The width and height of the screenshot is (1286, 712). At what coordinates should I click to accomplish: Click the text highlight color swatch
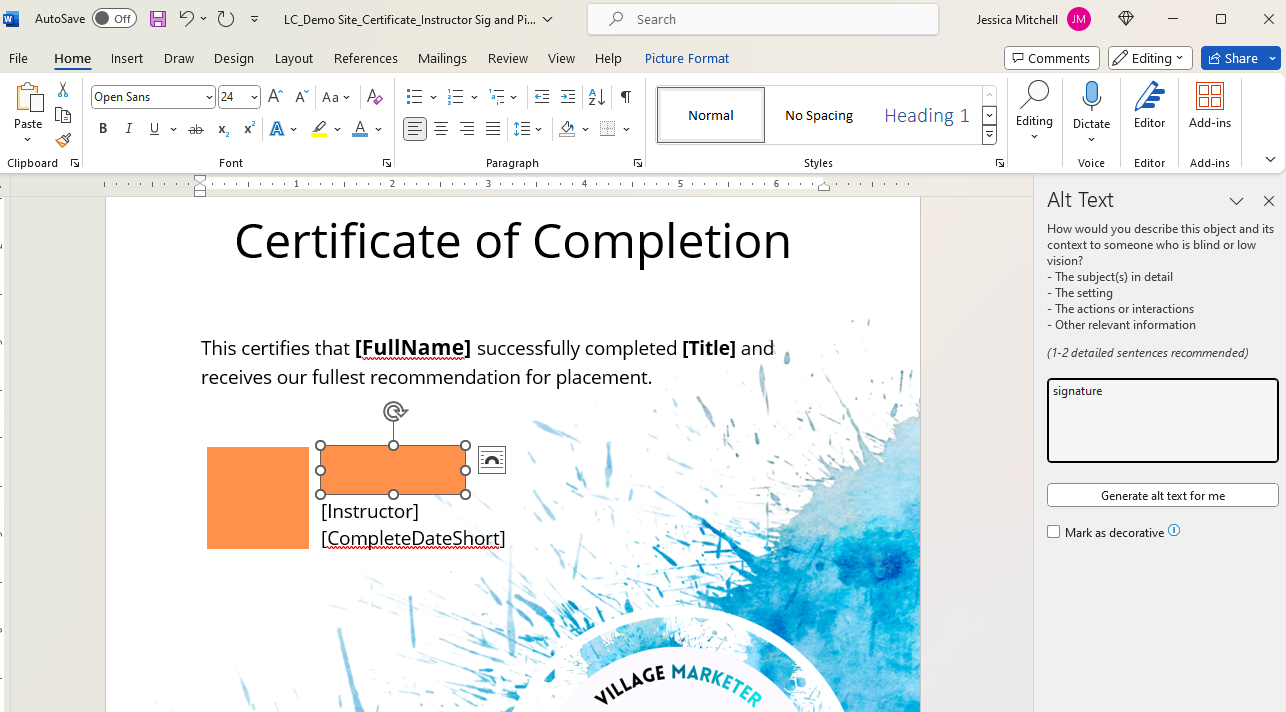coord(319,129)
